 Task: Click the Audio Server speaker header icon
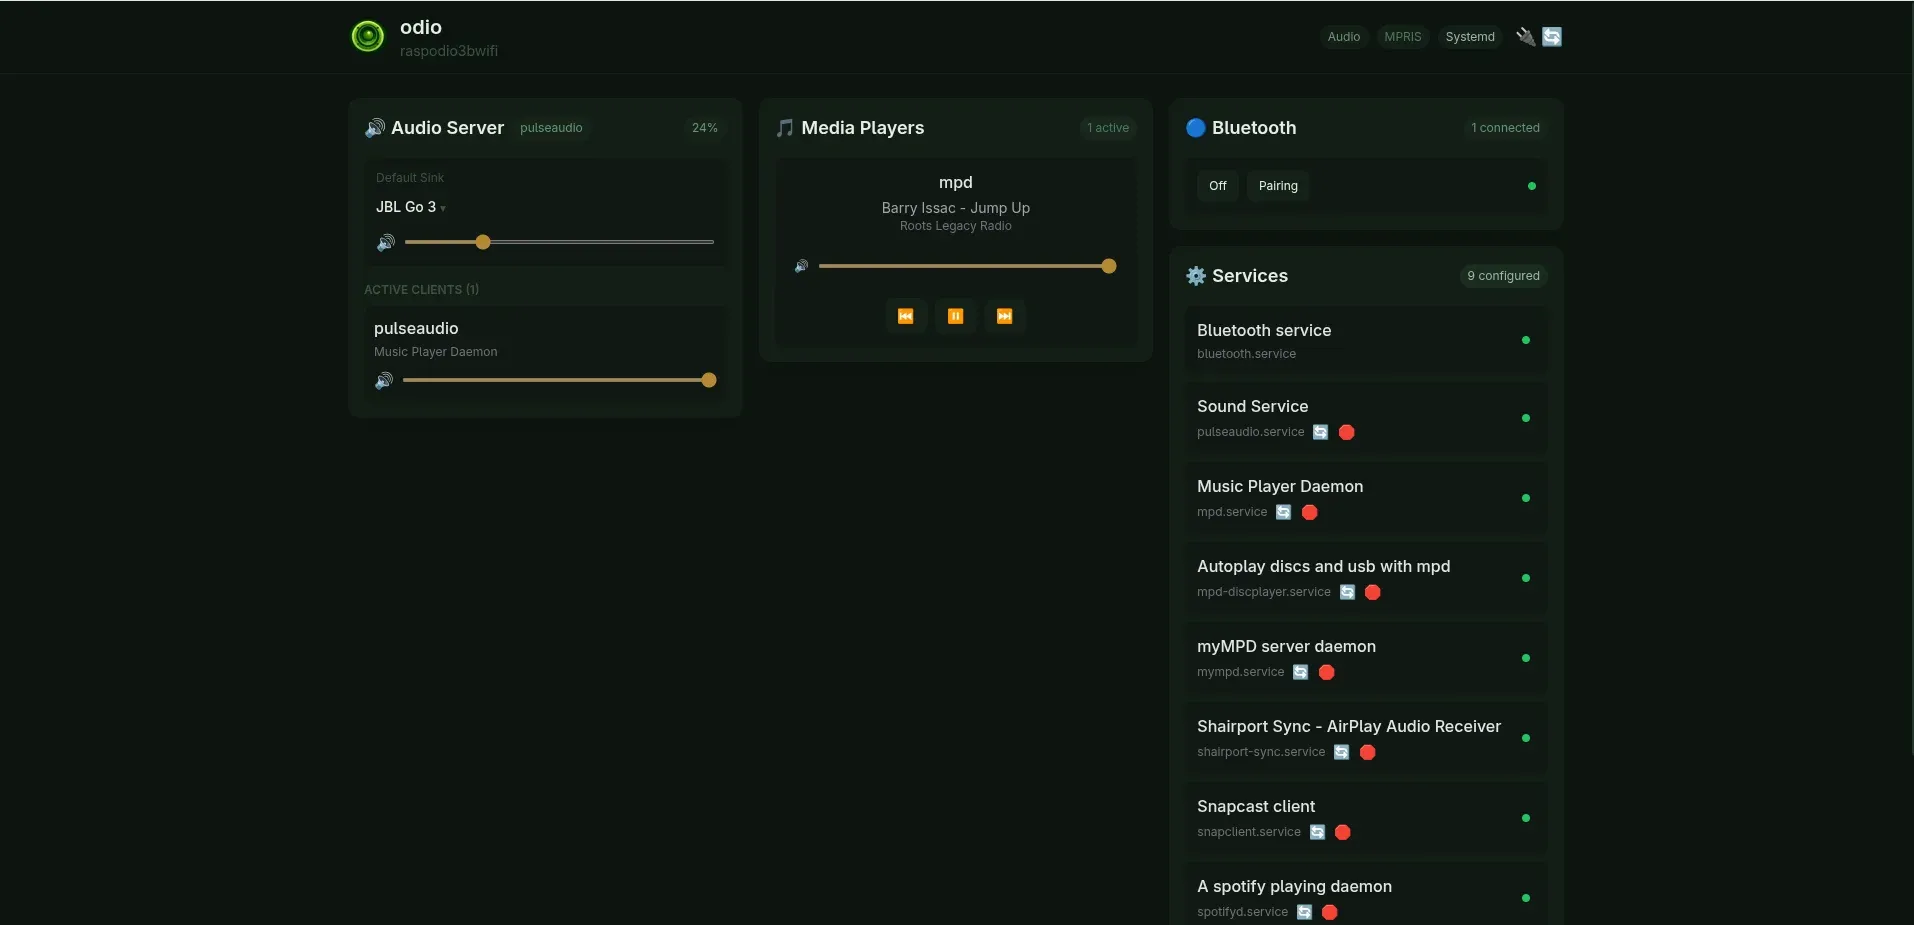pyautogui.click(x=375, y=128)
